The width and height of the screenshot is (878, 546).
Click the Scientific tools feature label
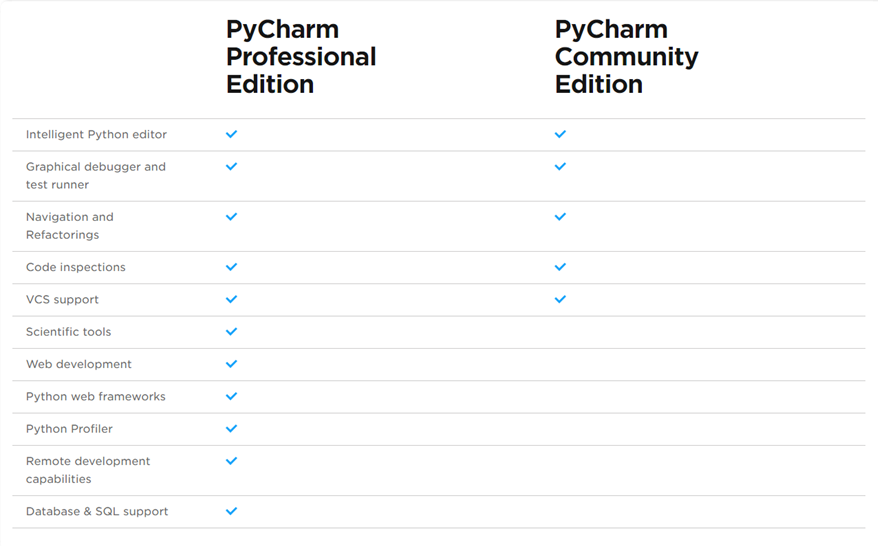point(68,332)
